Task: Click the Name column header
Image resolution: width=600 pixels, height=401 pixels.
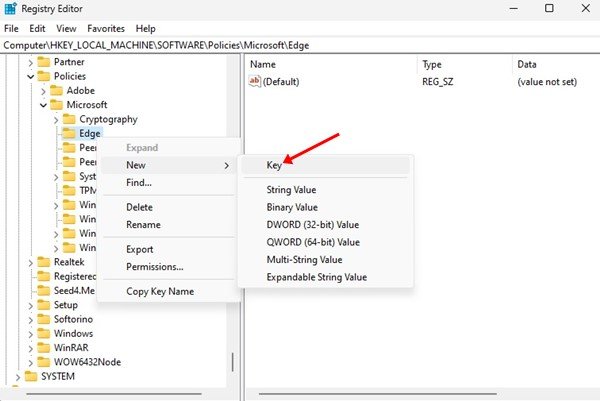Action: [x=332, y=64]
